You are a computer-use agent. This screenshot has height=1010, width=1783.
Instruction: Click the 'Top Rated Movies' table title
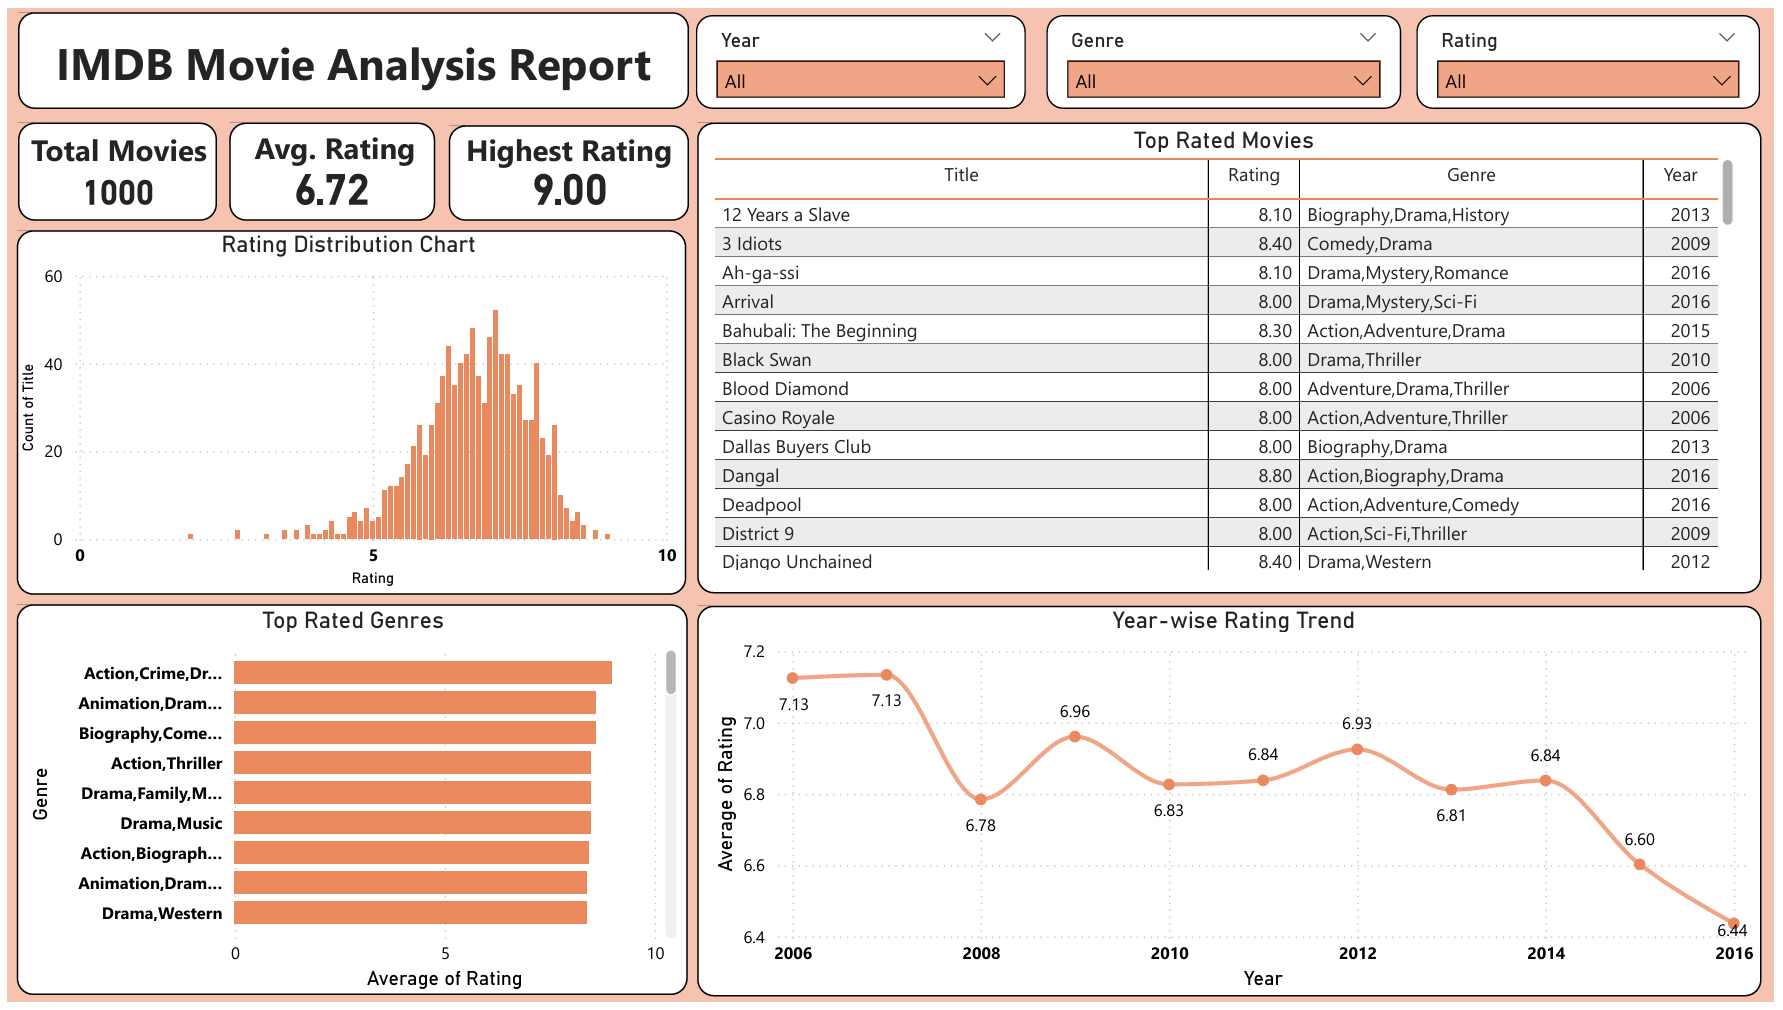click(1223, 141)
